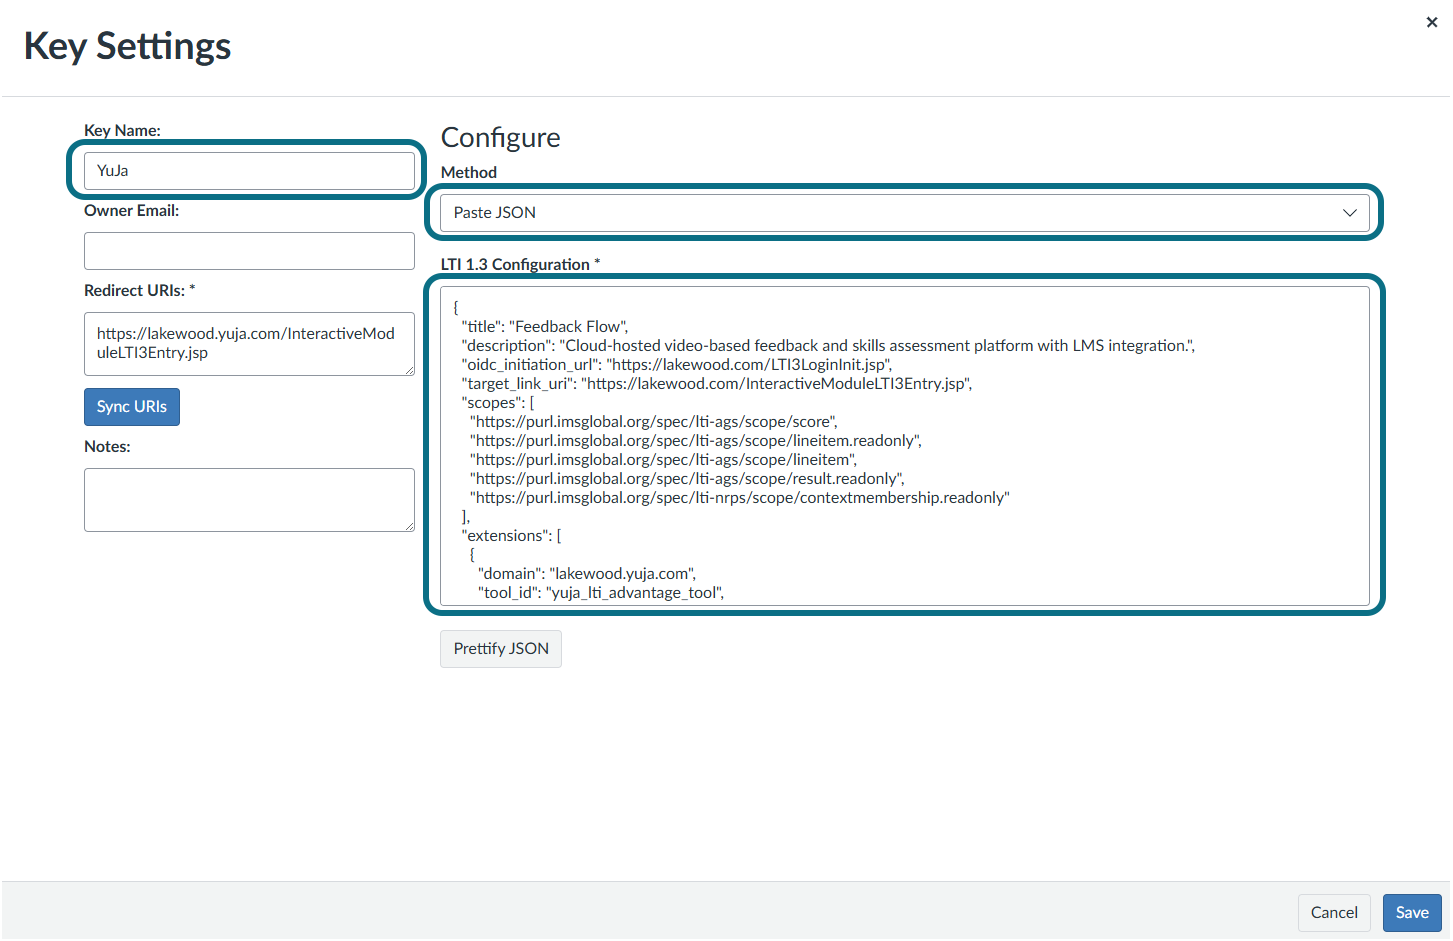The height and width of the screenshot is (941, 1453).
Task: Click the Key Name label
Action: (x=122, y=131)
